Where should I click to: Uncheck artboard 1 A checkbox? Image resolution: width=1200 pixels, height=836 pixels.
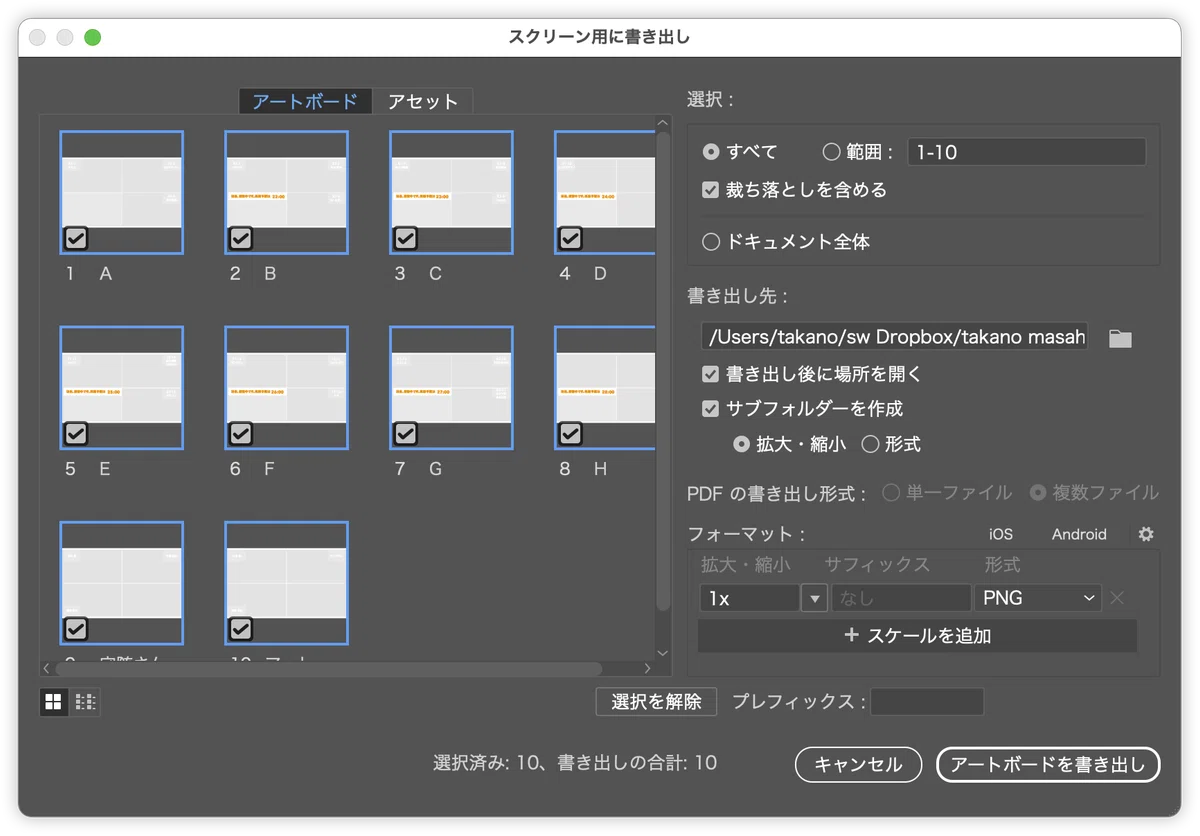click(76, 238)
